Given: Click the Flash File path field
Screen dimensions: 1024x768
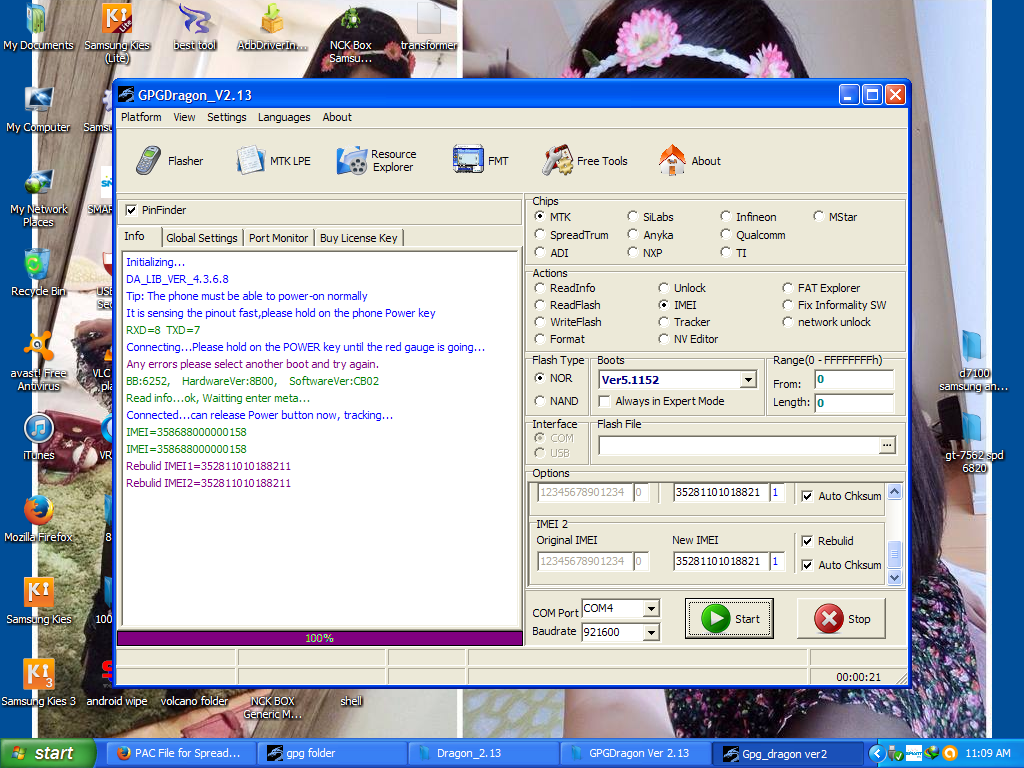Looking at the screenshot, I should pos(737,445).
